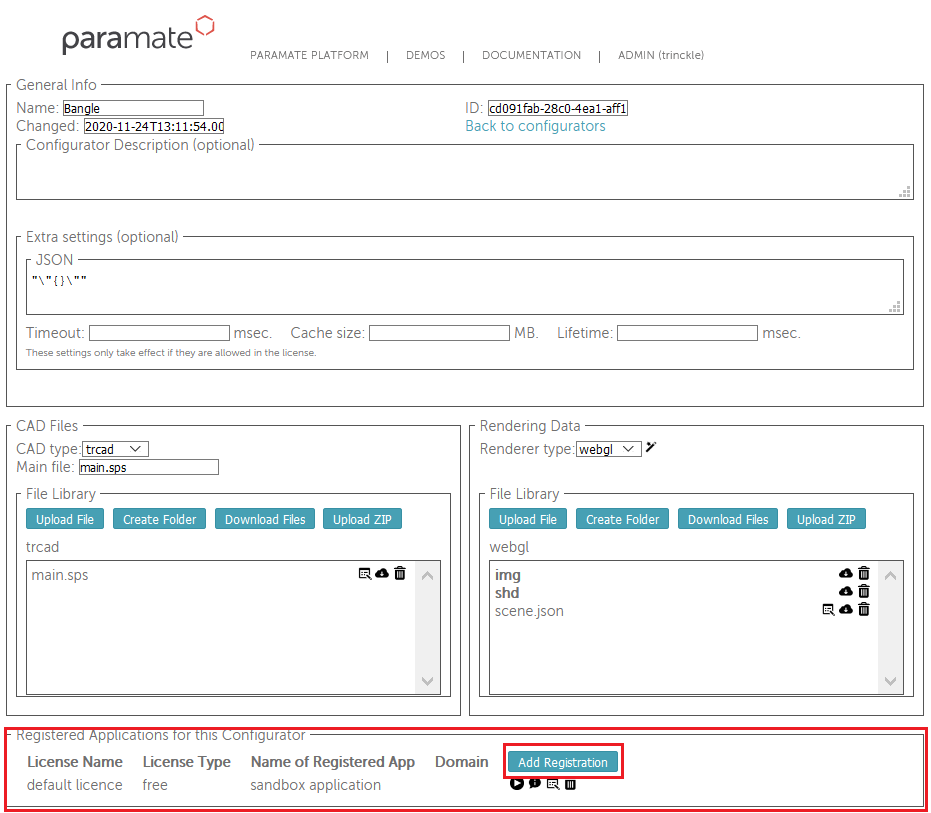Select scene.json in the webgl file list

[x=529, y=611]
